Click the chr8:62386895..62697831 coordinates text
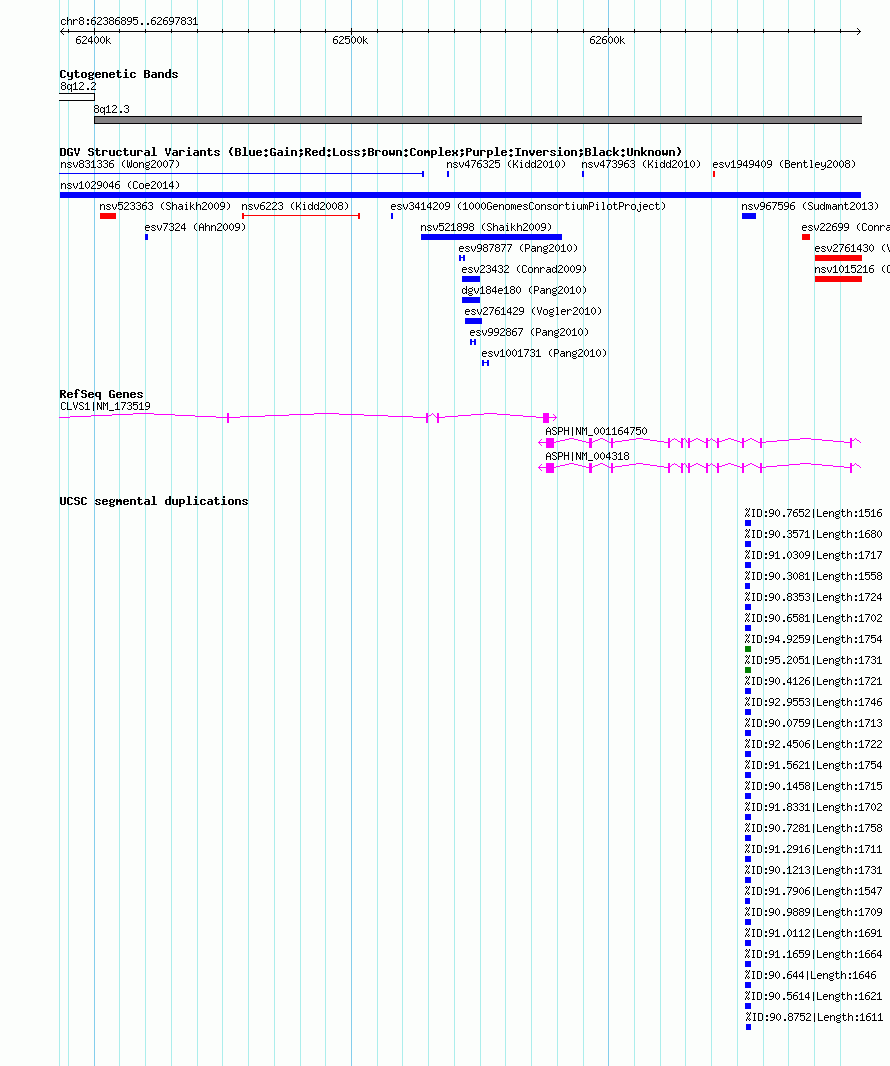 coord(129,22)
